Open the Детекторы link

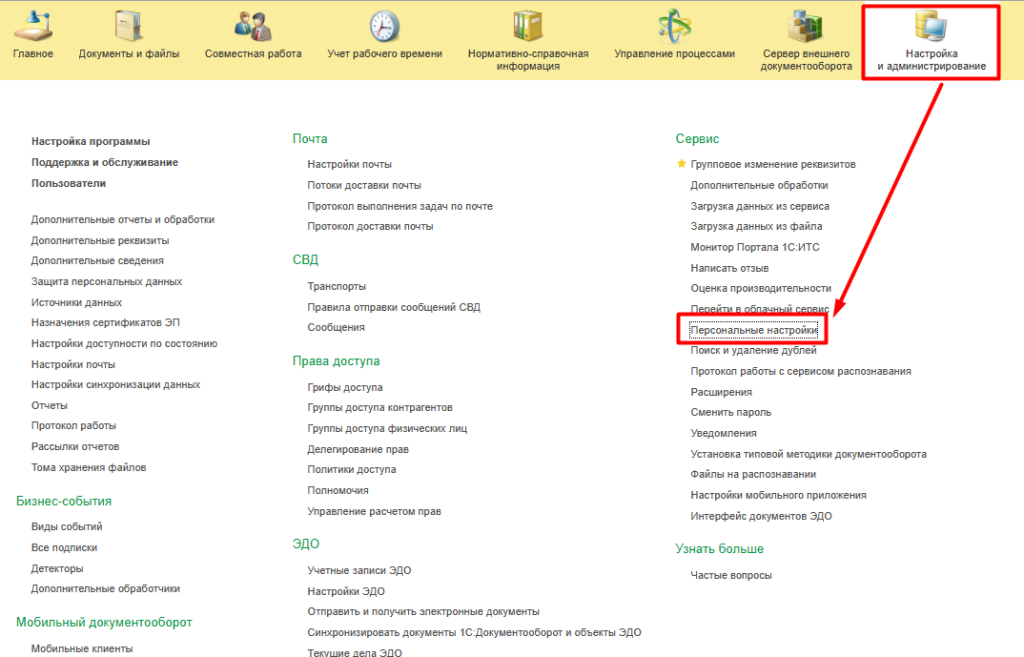pyautogui.click(x=57, y=568)
